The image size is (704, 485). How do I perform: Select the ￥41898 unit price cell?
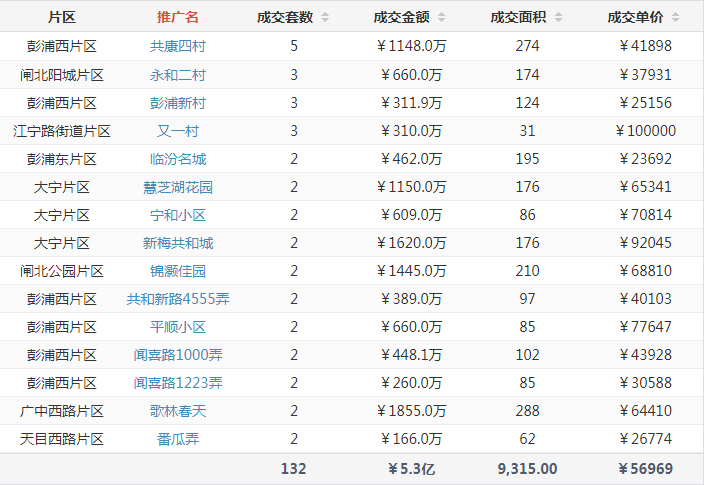(646, 46)
